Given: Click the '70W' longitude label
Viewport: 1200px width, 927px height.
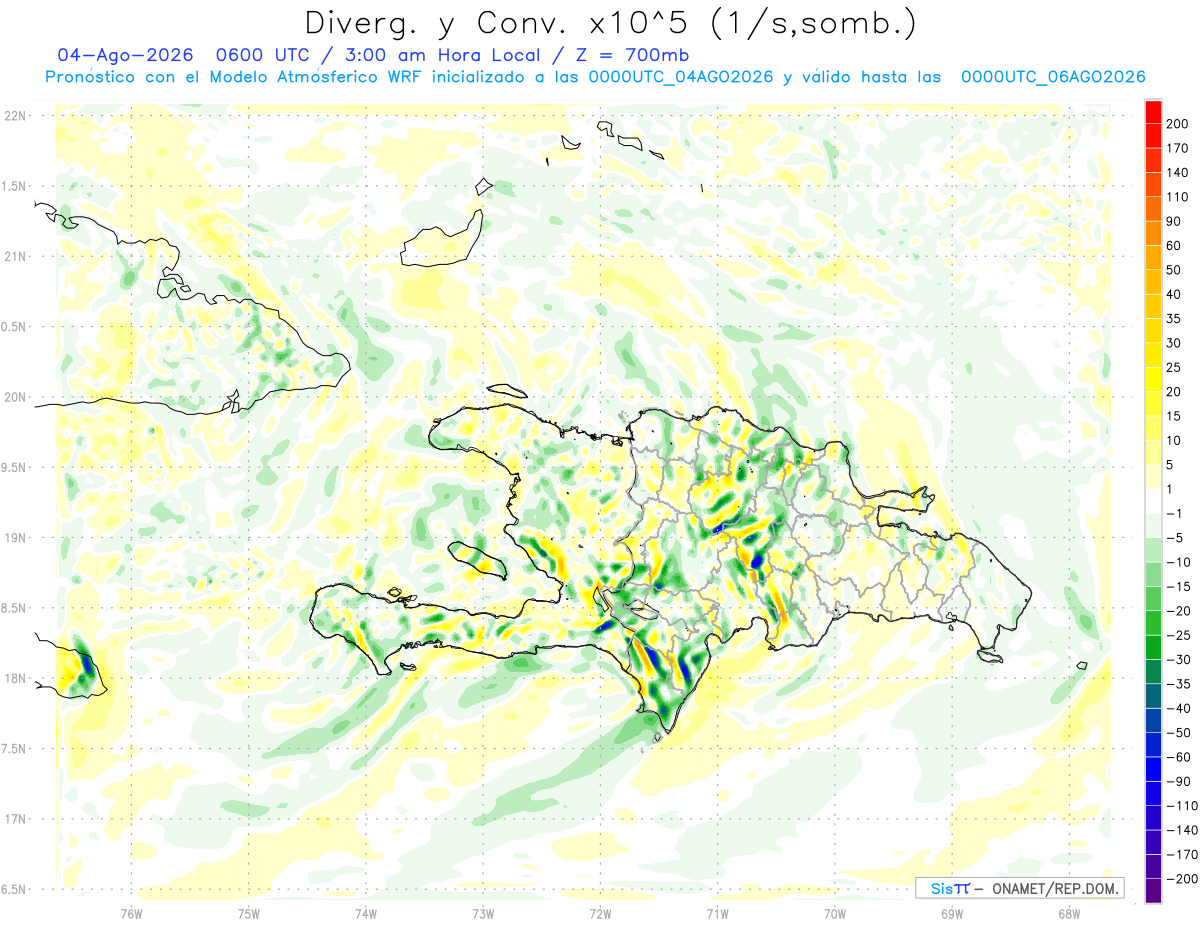Looking at the screenshot, I should pyautogui.click(x=835, y=913).
